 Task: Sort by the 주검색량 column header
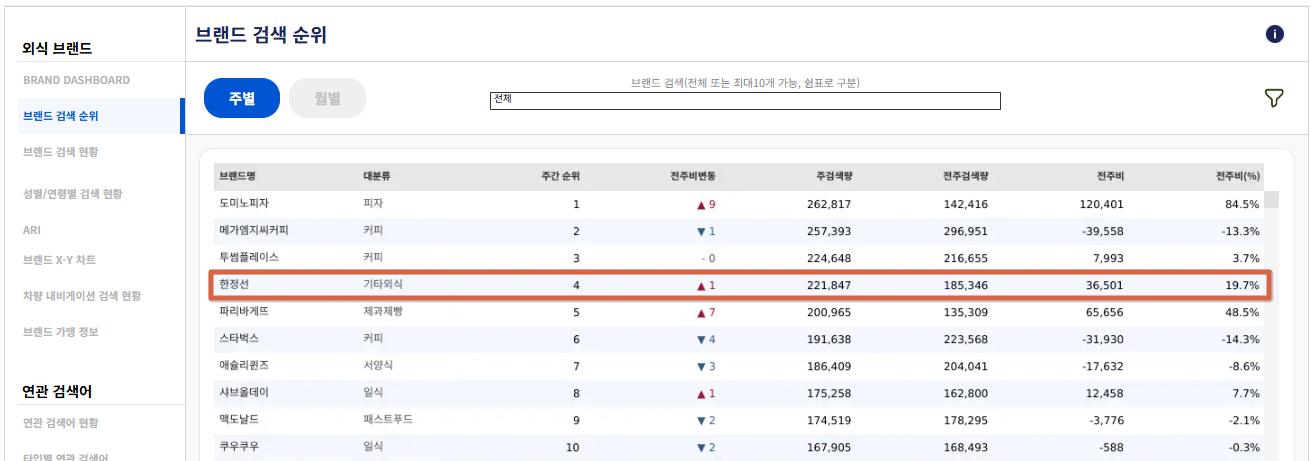[x=834, y=176]
